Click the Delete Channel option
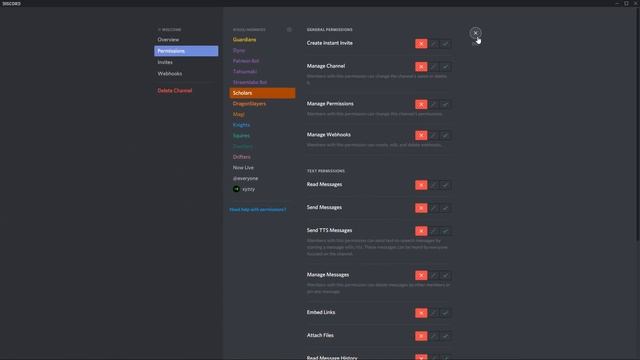640x360 pixels. point(186,91)
